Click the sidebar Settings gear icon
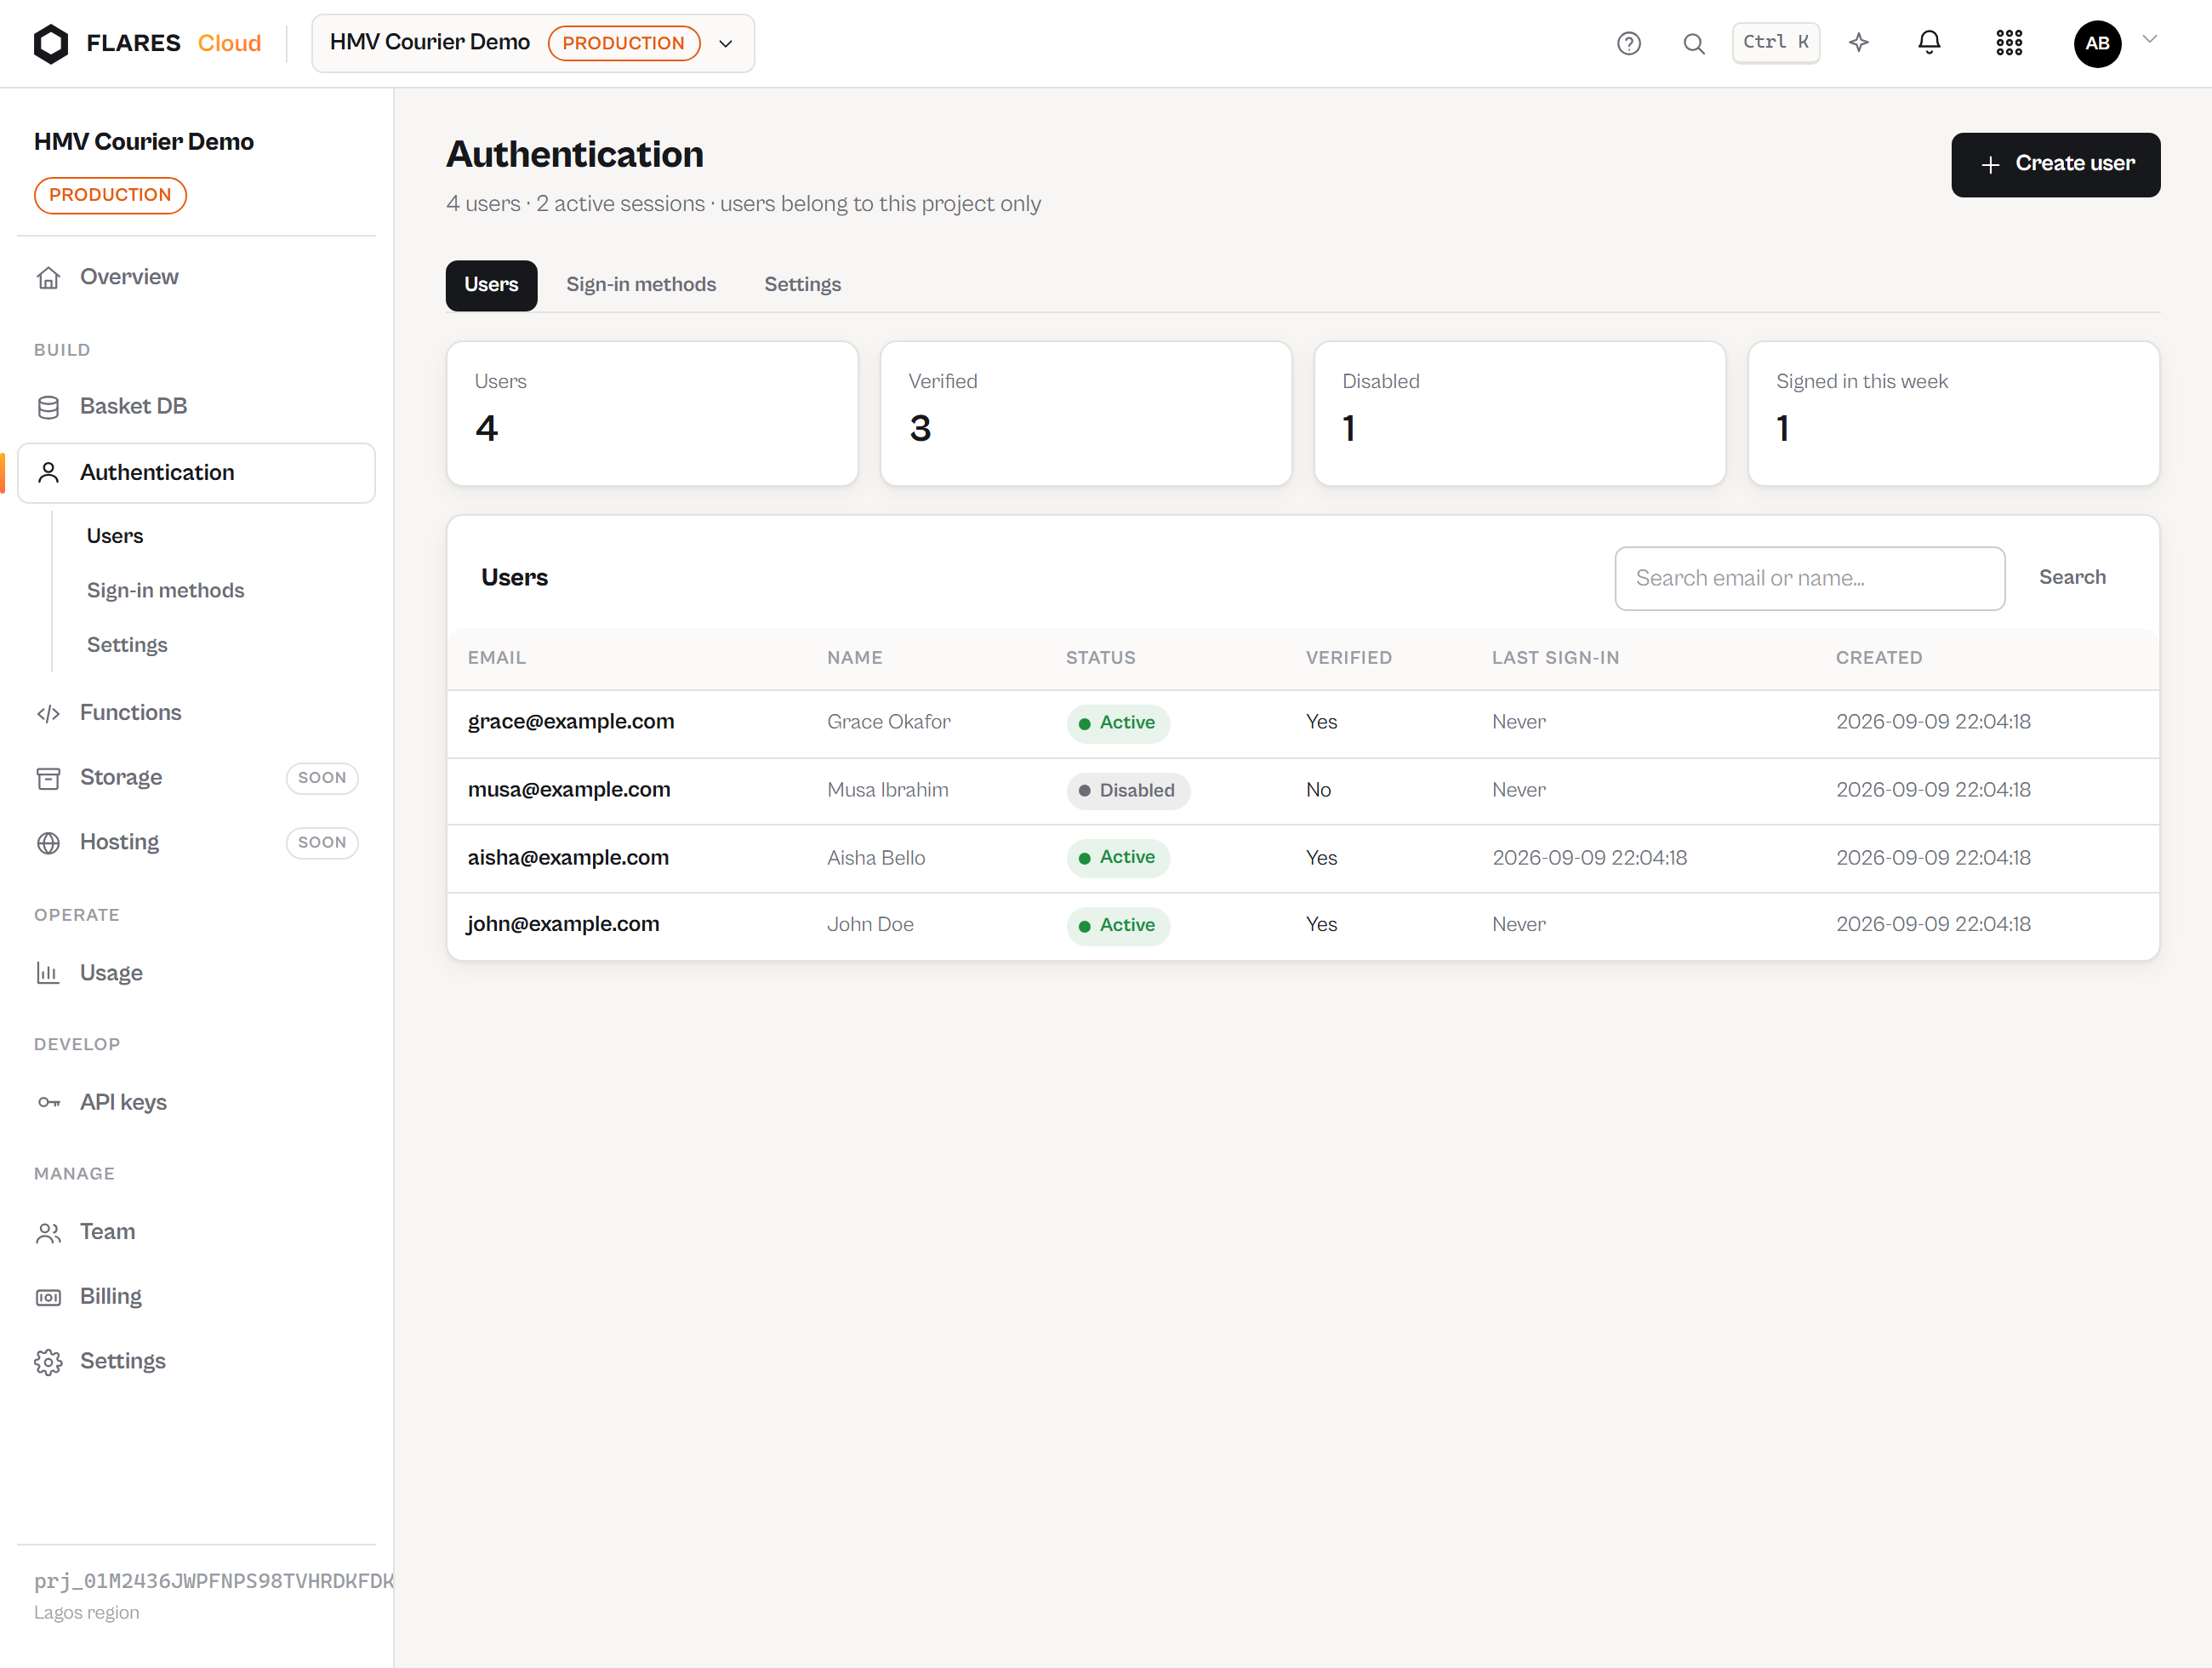2212x1668 pixels. point(48,1362)
